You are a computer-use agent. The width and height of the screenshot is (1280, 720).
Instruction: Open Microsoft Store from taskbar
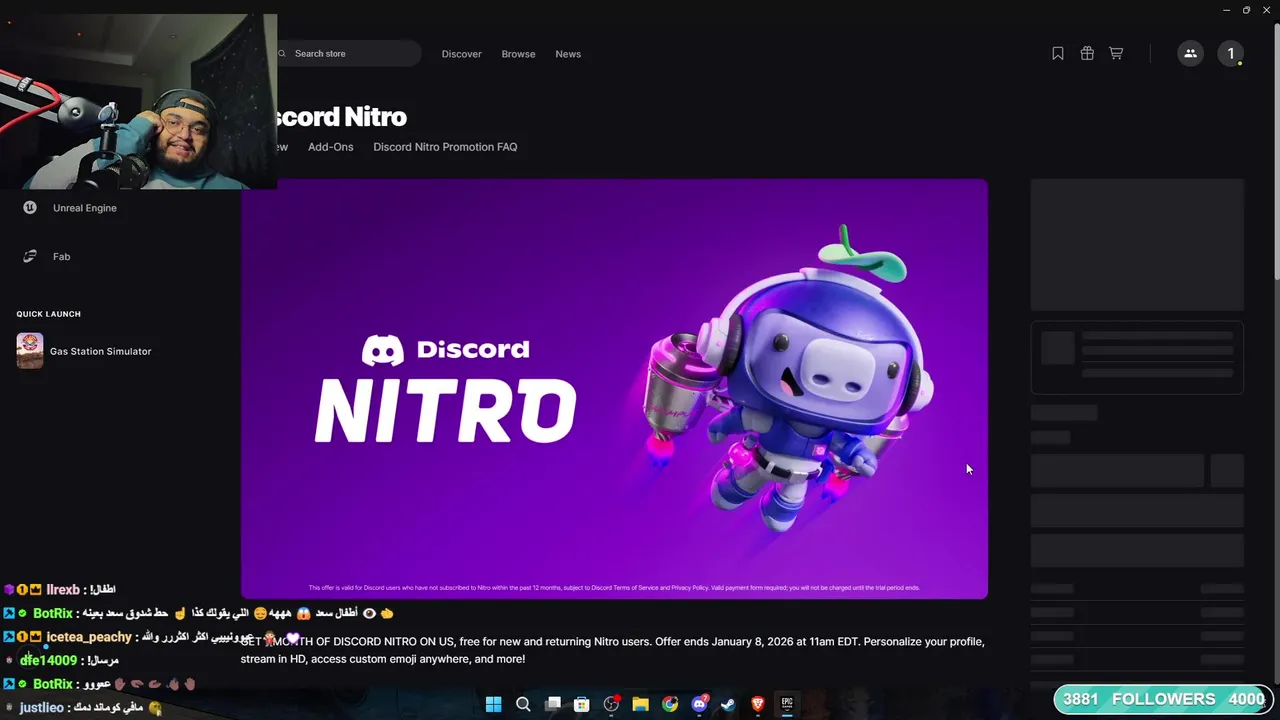coord(581,704)
